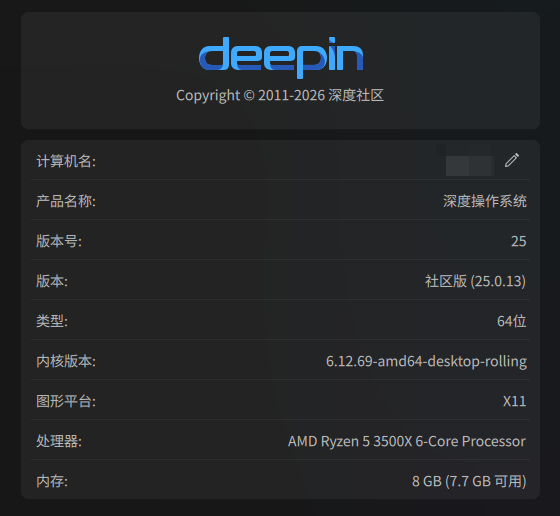This screenshot has height=516, width=560.
Task: Select AMD Ryzen 5 3500X processor value
Action: coord(407,441)
